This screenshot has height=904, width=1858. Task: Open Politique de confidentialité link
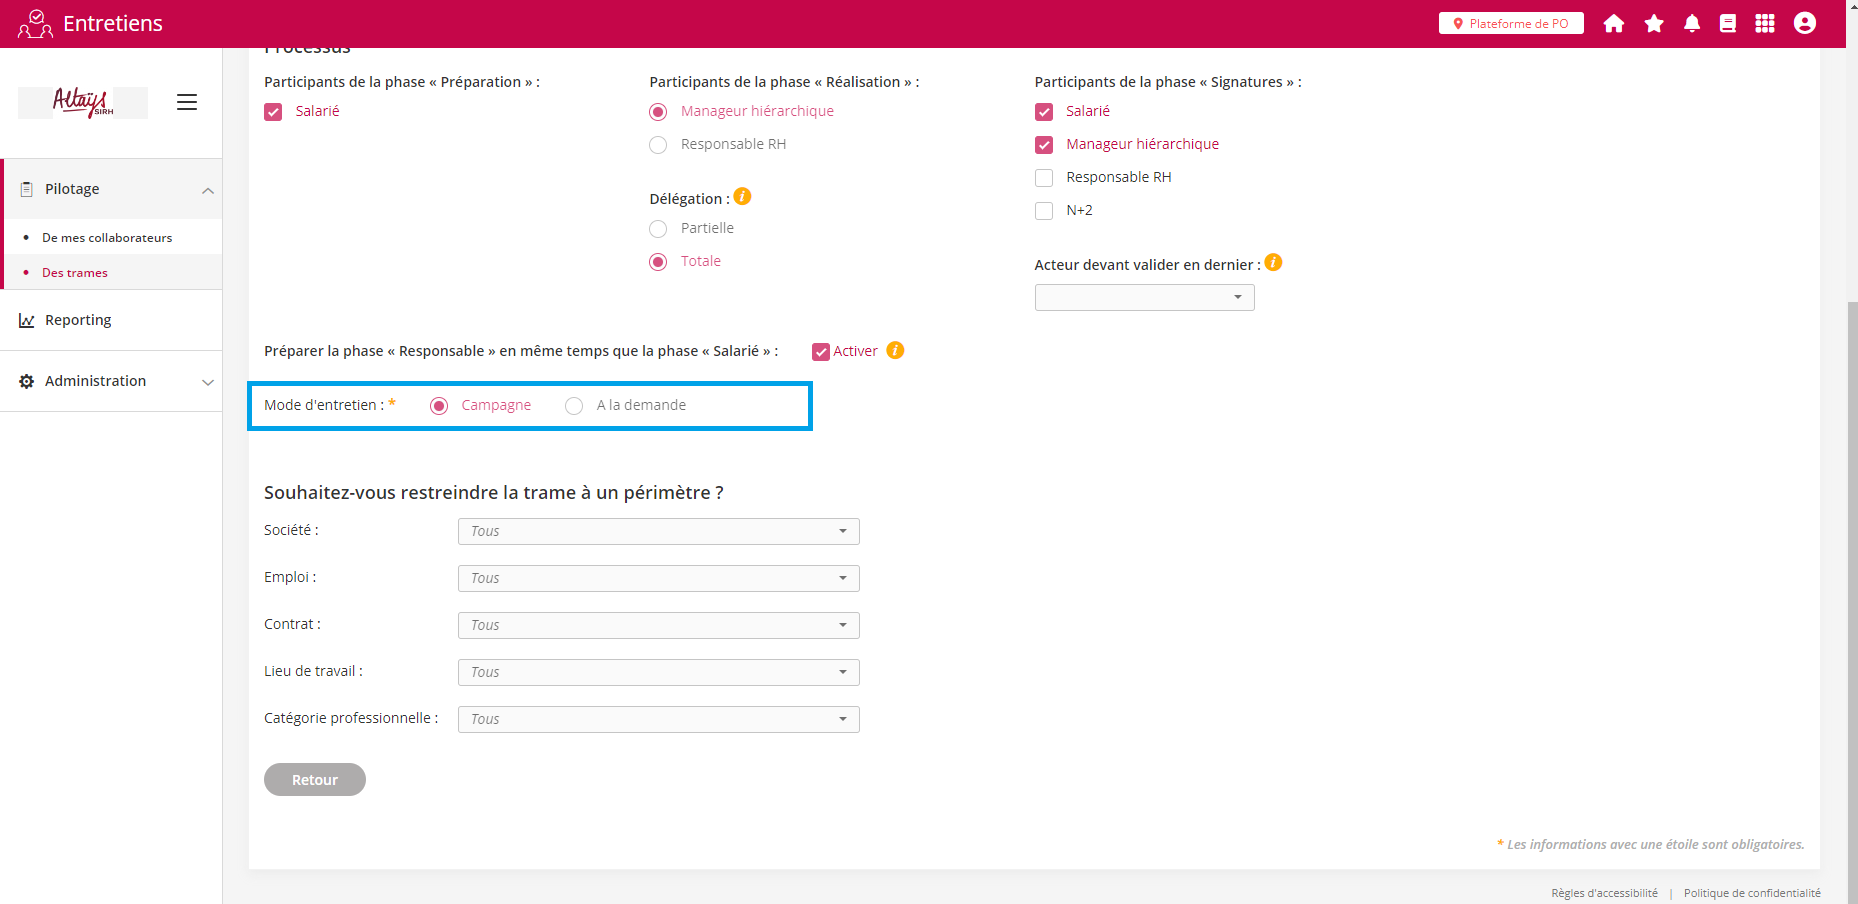(x=1751, y=893)
